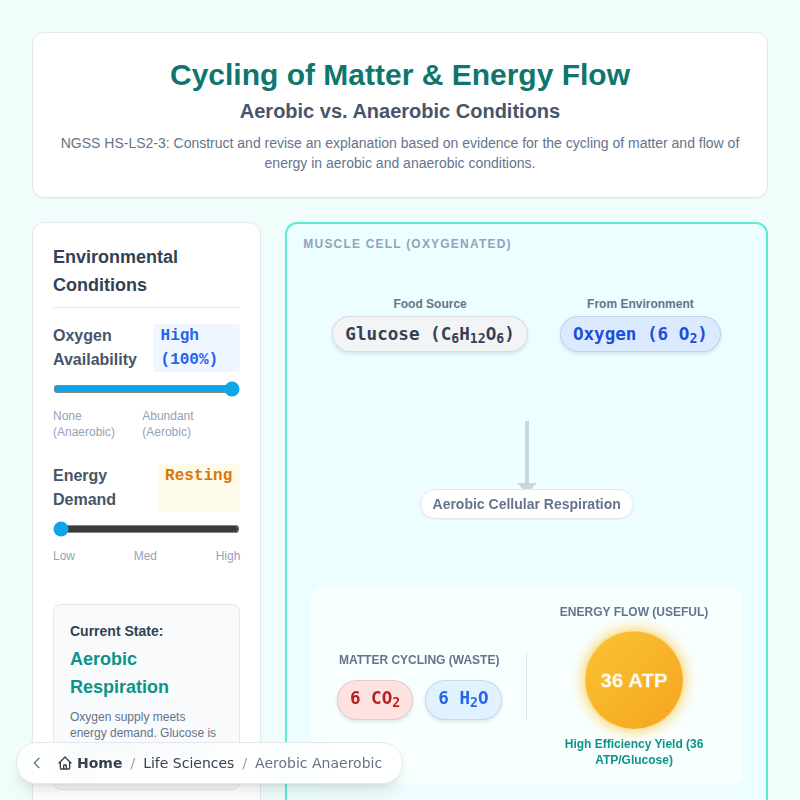Open Life Sciences breadcrumb link
This screenshot has height=800, width=800.
[x=188, y=763]
